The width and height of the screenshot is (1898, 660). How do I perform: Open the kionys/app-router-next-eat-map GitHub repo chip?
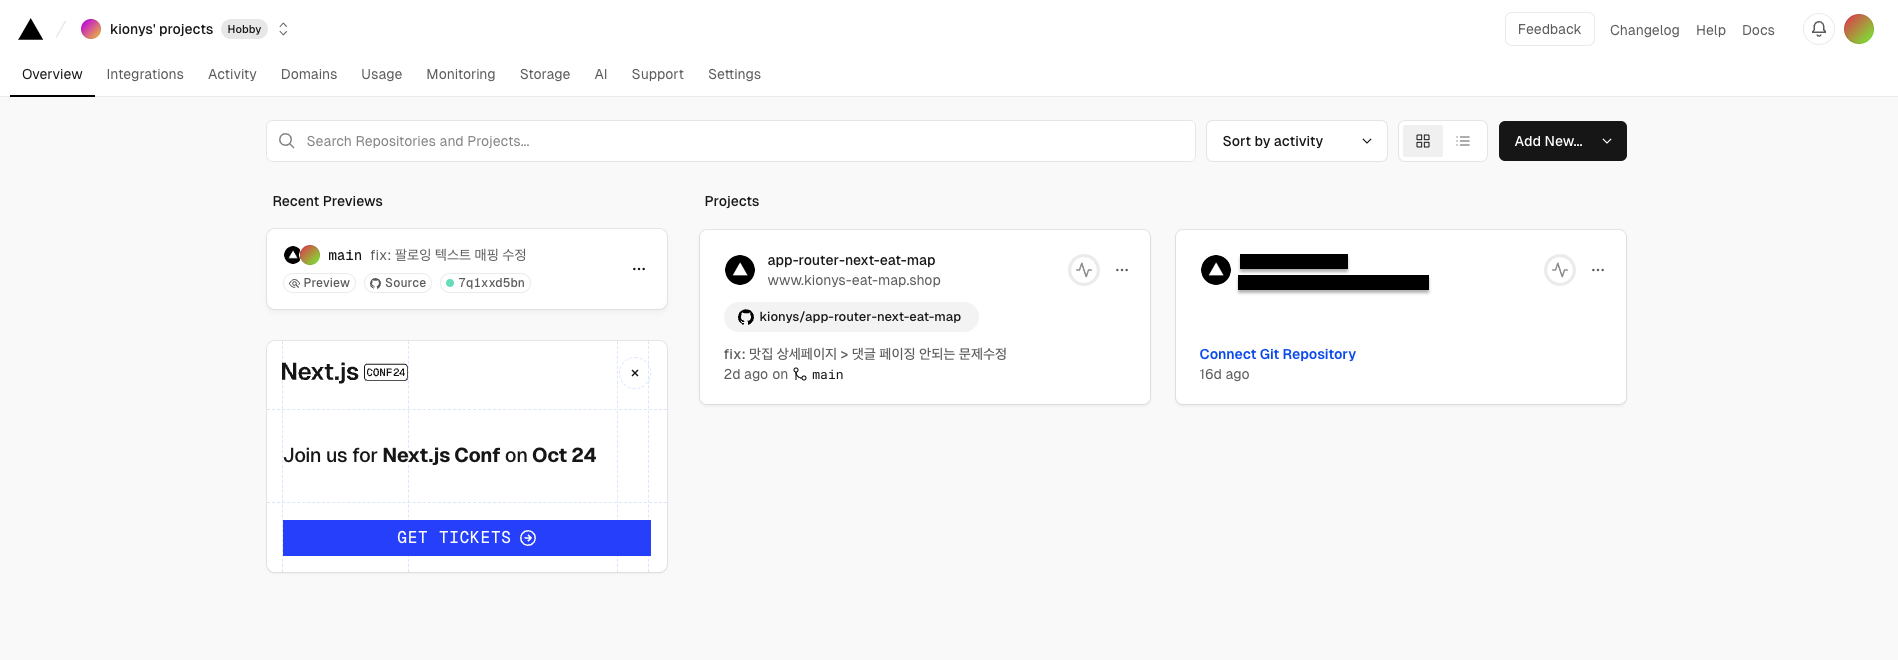point(851,317)
